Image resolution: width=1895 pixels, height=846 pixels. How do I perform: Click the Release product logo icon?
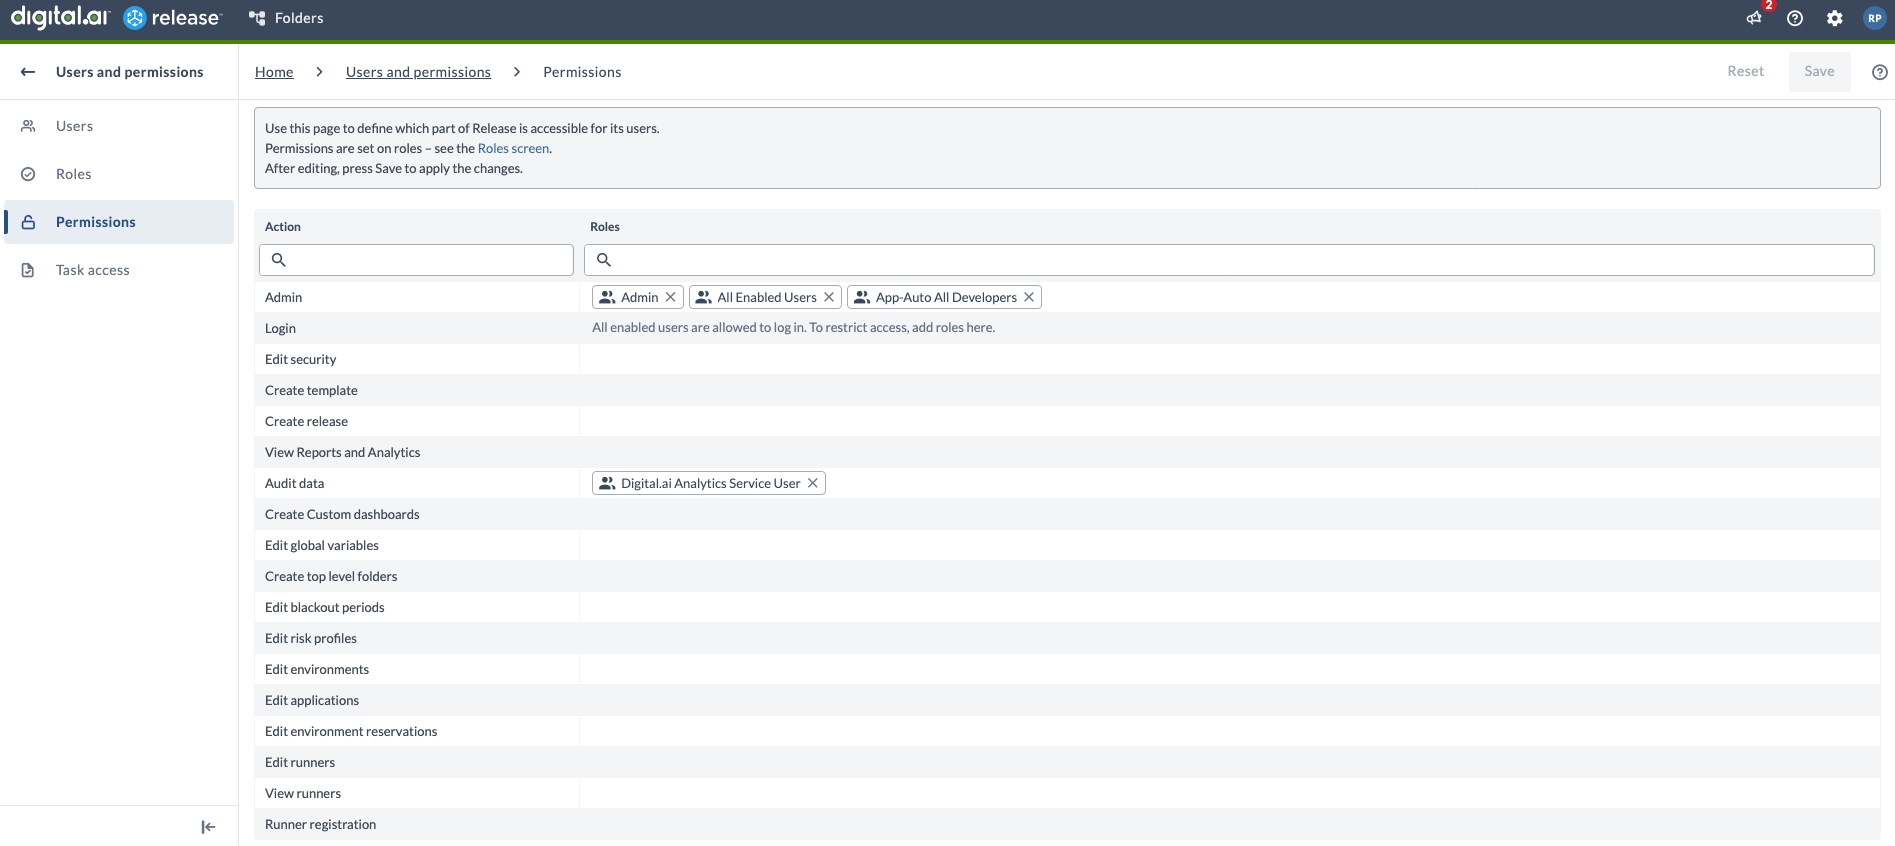point(134,18)
